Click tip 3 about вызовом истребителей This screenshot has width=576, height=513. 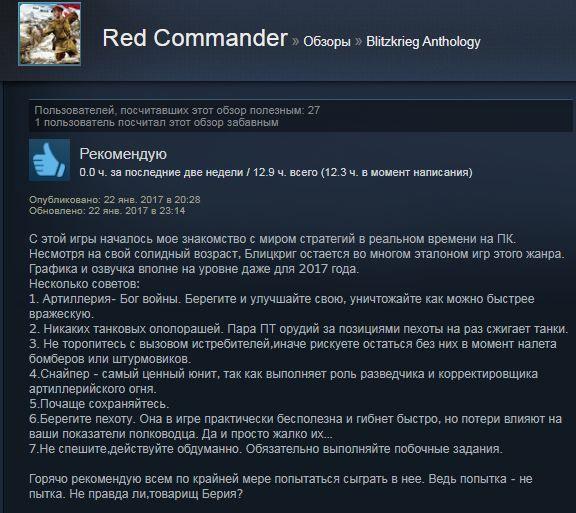(x=293, y=351)
